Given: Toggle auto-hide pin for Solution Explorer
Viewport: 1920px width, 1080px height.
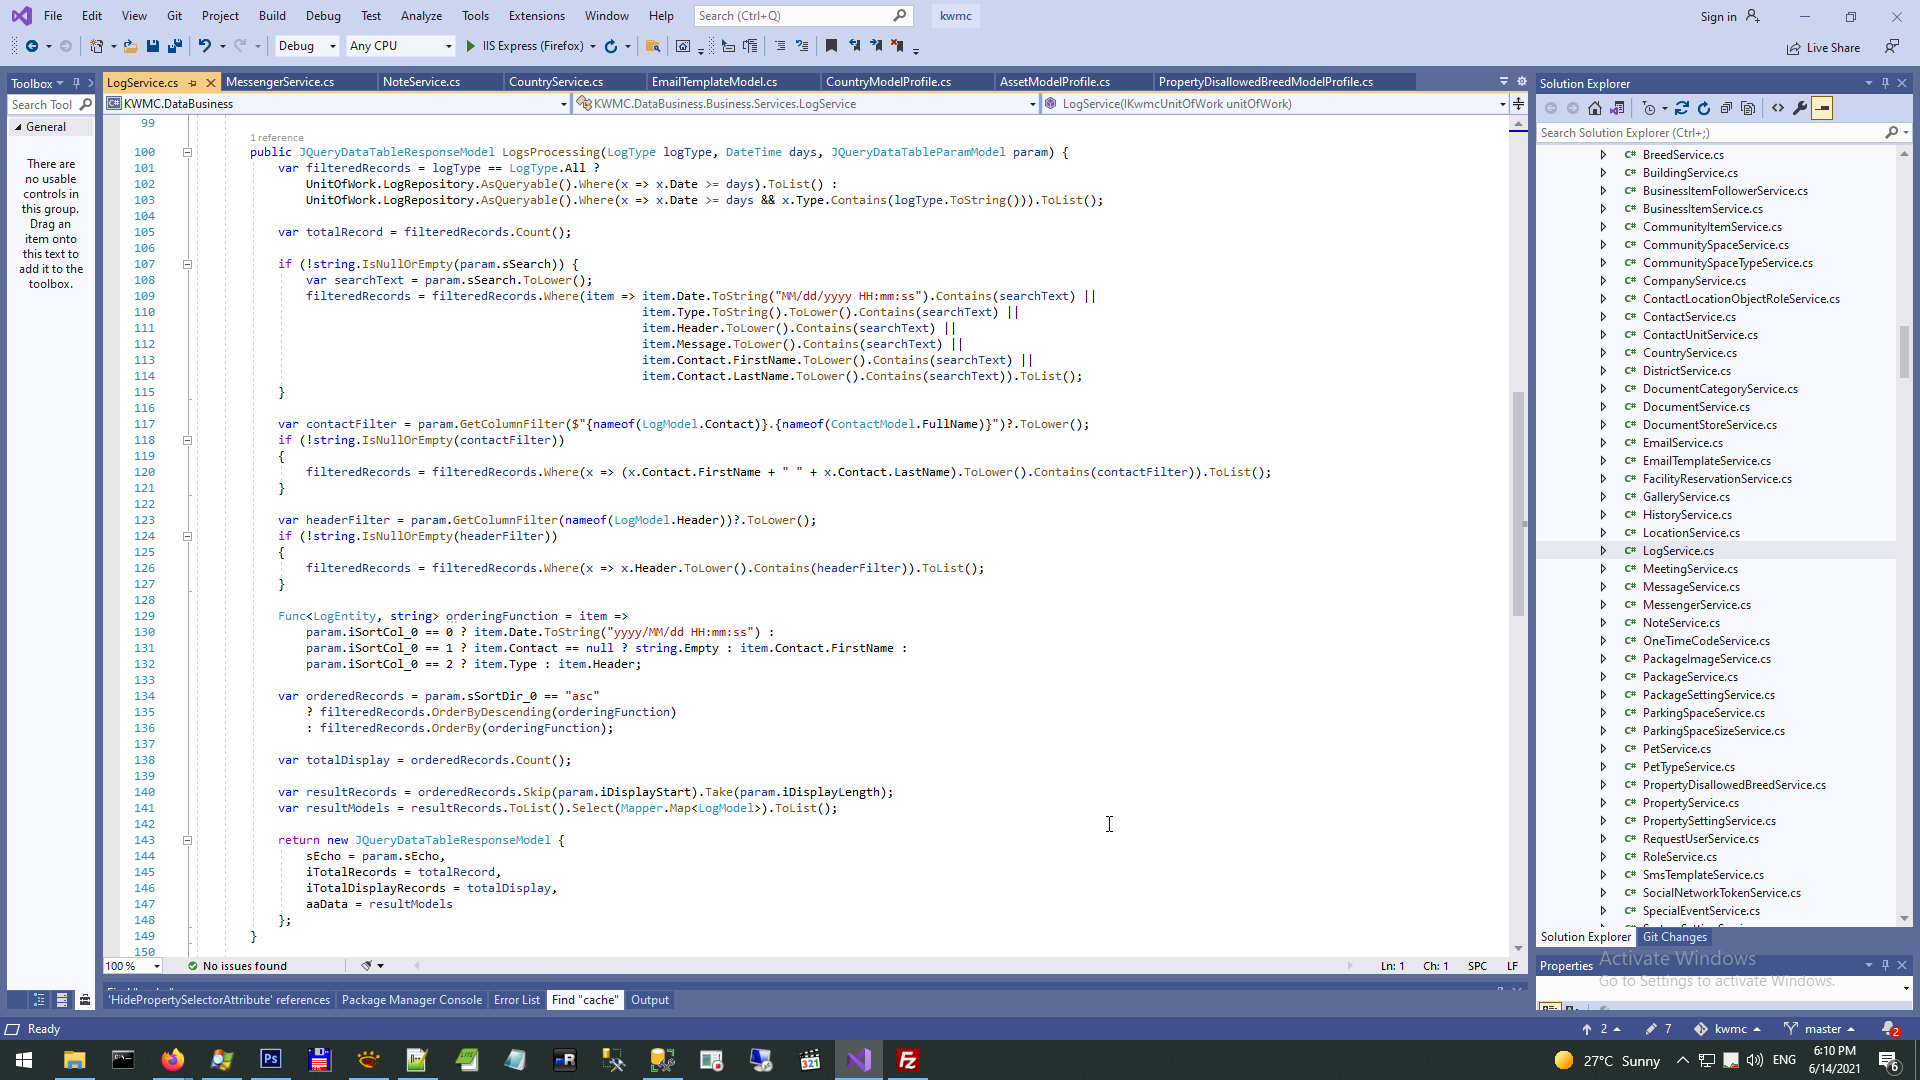Looking at the screenshot, I should tap(1885, 83).
